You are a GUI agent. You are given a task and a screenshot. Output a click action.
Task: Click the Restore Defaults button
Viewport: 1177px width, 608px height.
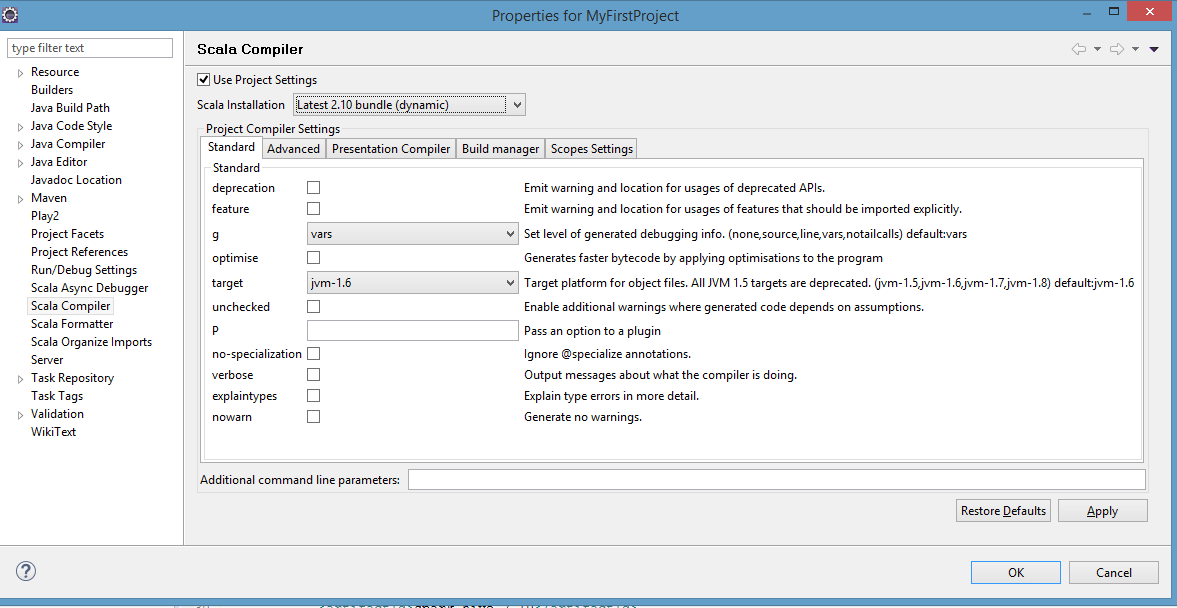1002,510
